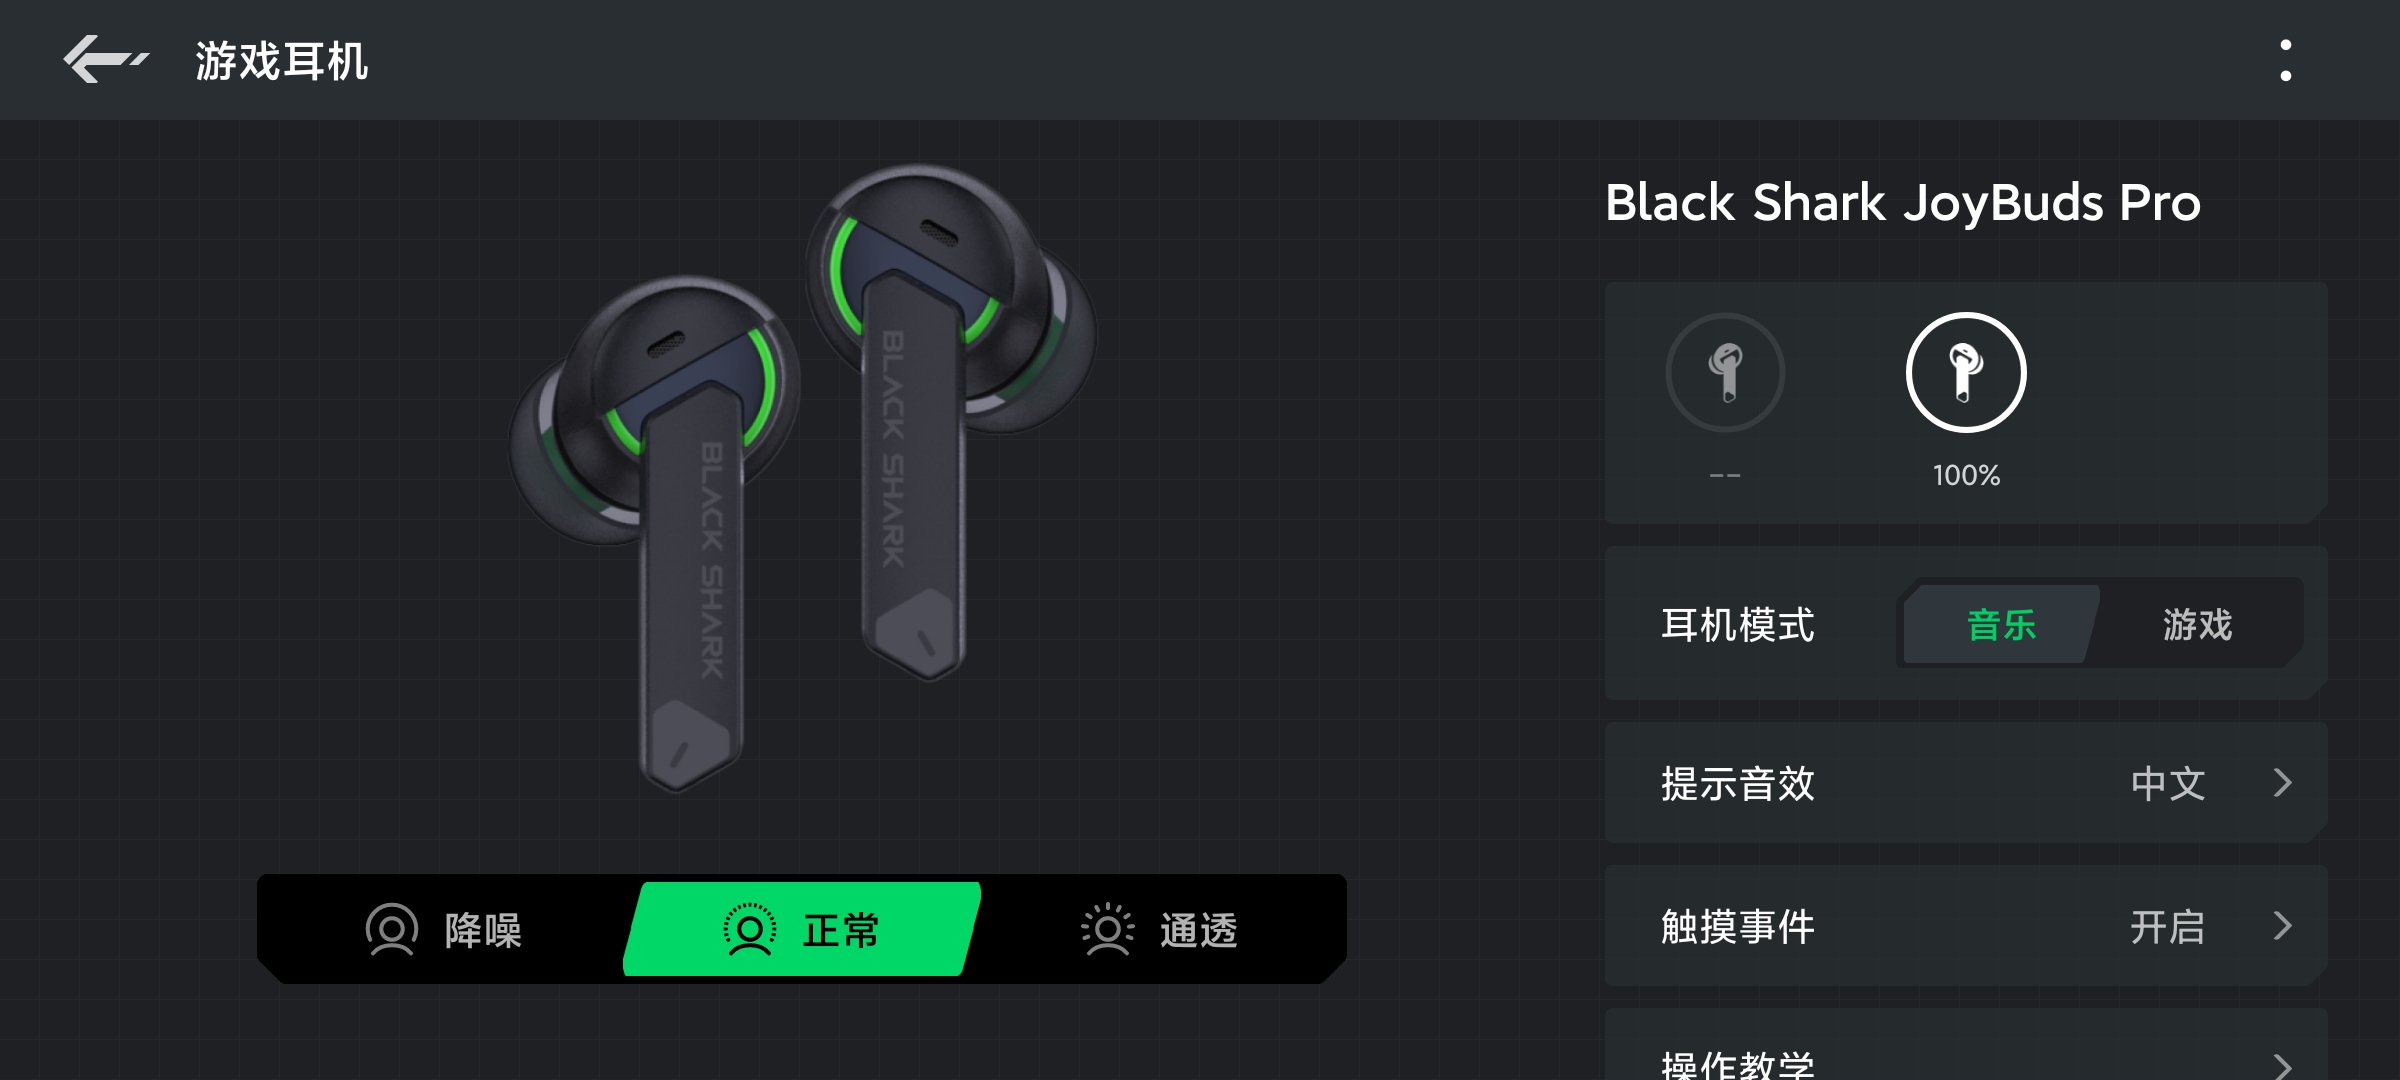
Task: Tap the normal mode person icon
Action: coord(749,930)
